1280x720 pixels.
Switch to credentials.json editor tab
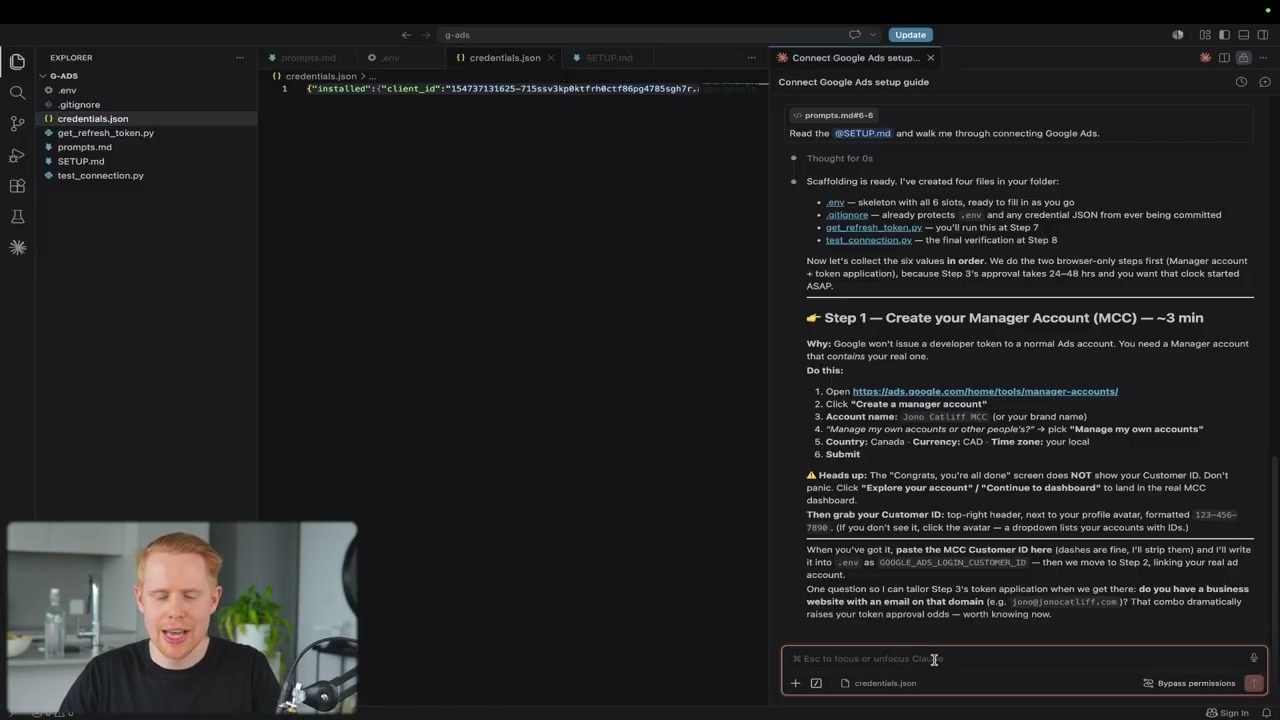504,58
